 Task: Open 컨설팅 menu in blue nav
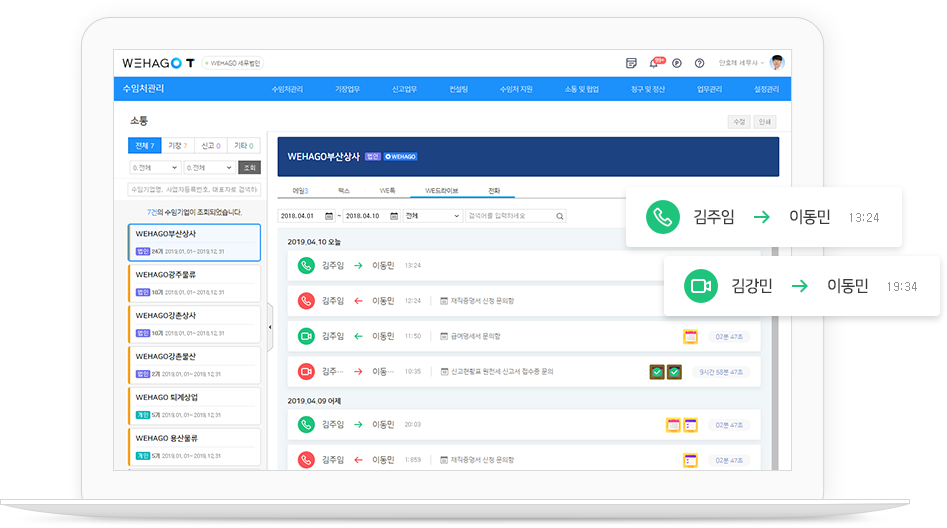[458, 89]
